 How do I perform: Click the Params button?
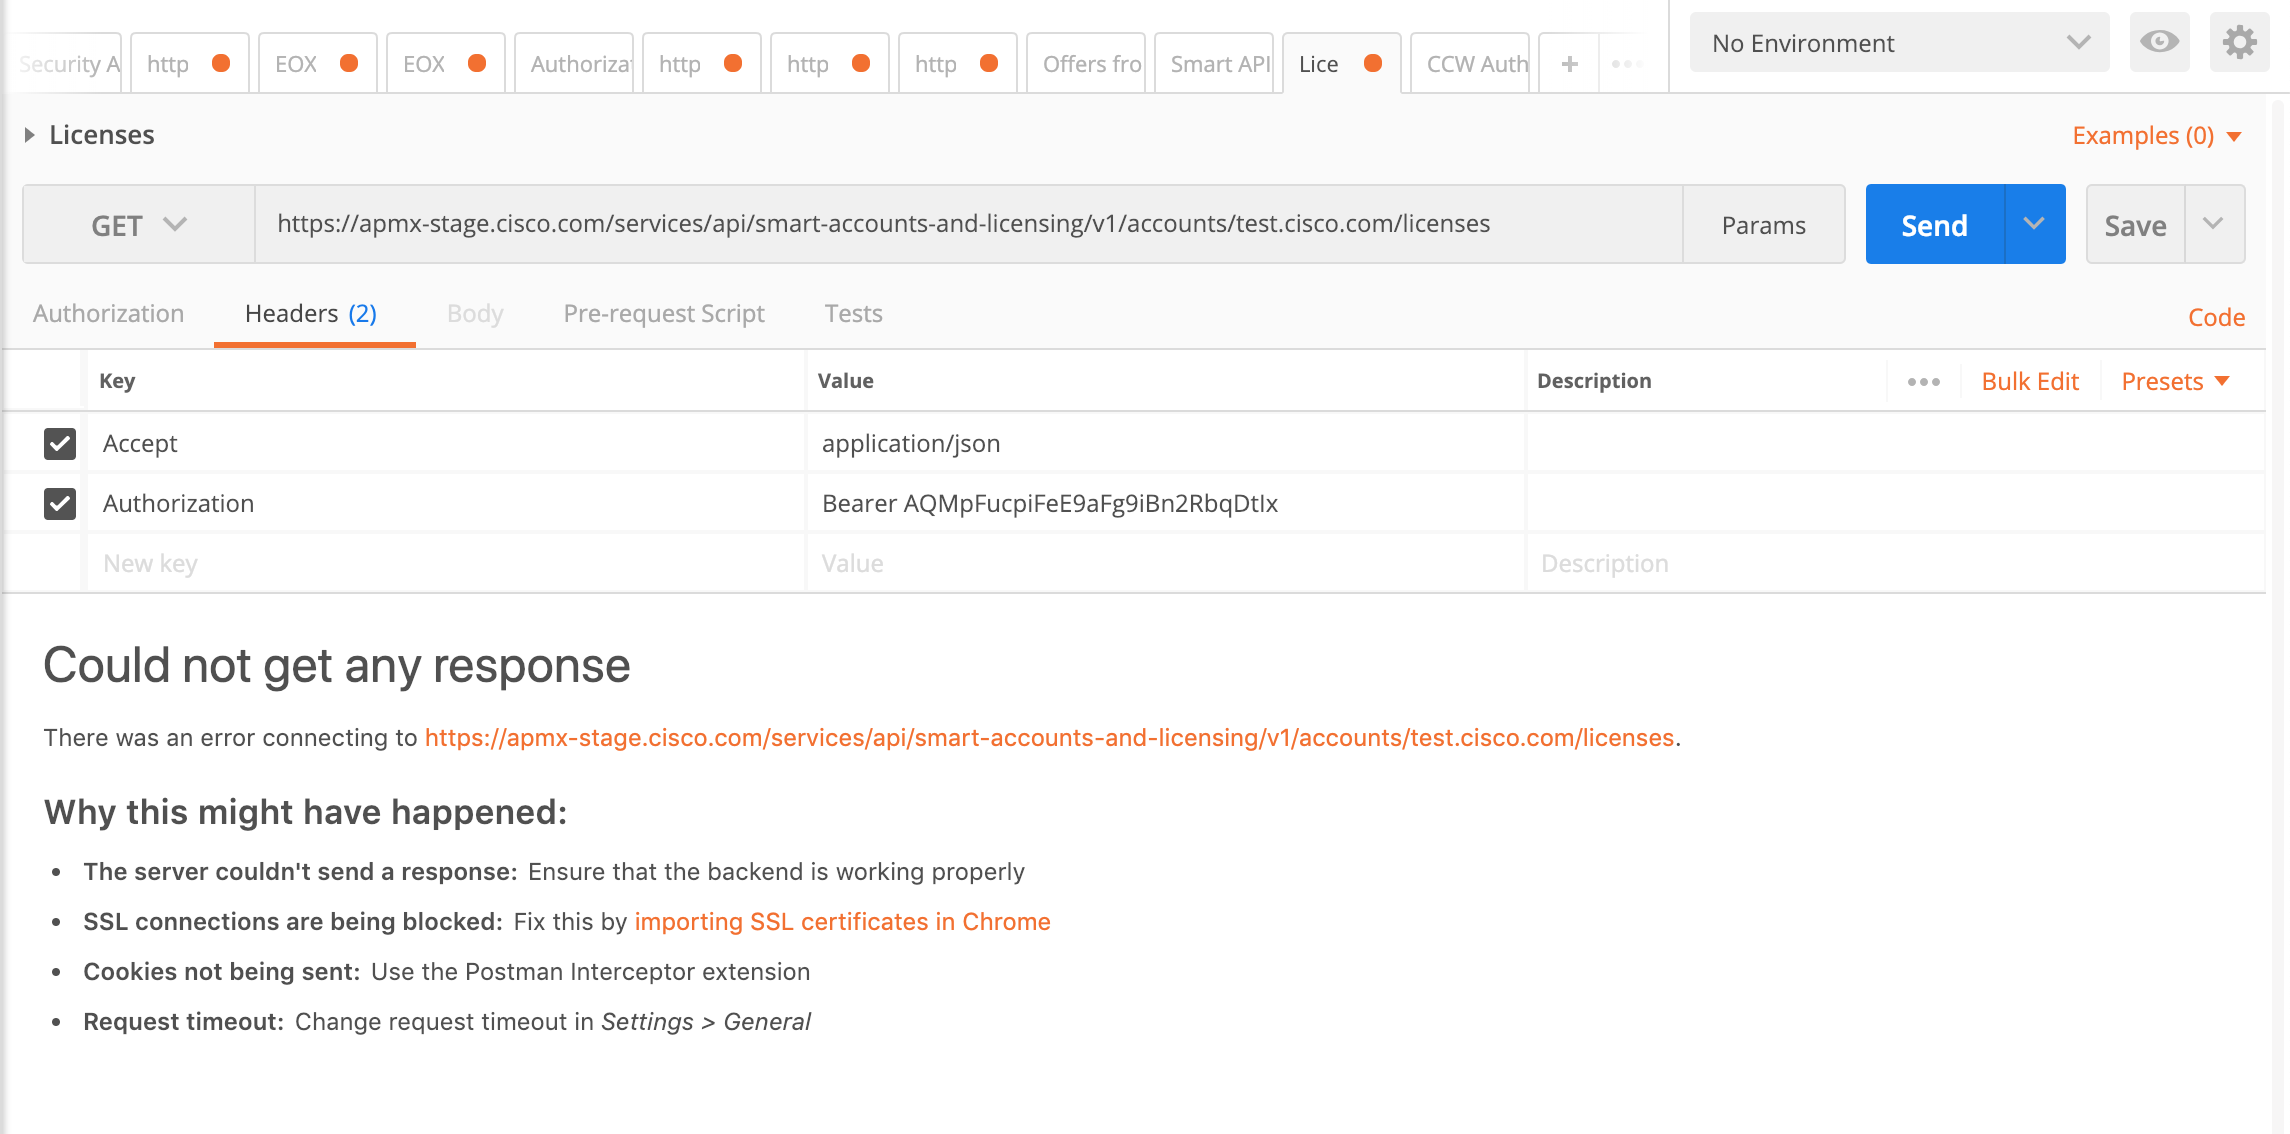[1764, 225]
